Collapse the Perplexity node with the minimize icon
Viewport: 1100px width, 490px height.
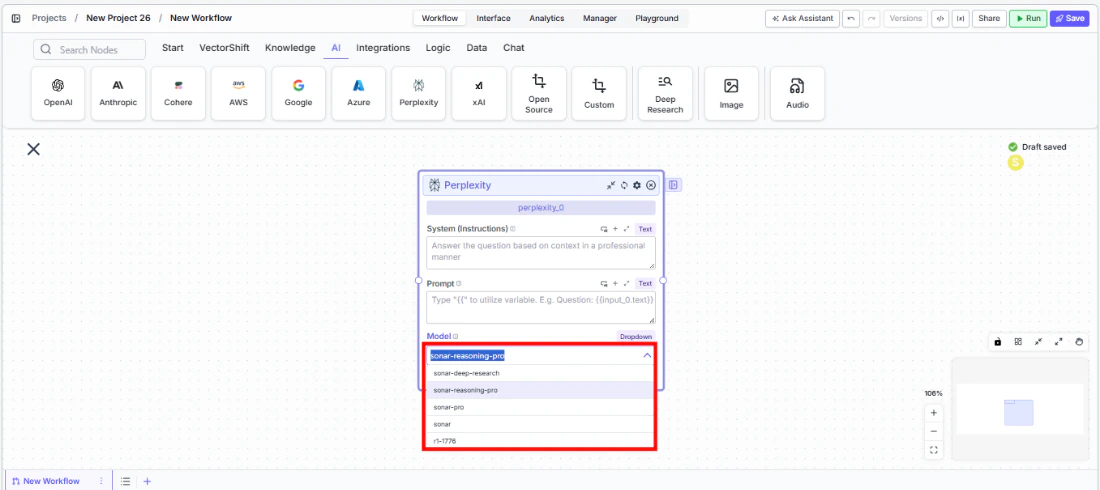[611, 185]
